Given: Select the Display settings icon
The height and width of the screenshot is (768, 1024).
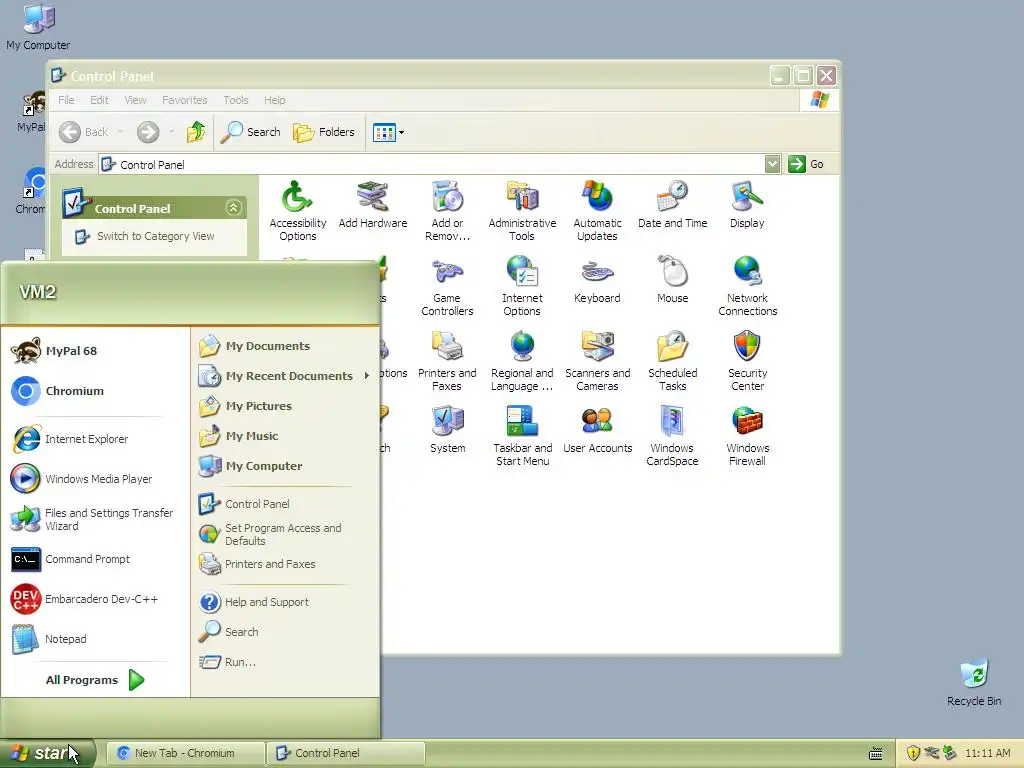Looking at the screenshot, I should tap(747, 204).
